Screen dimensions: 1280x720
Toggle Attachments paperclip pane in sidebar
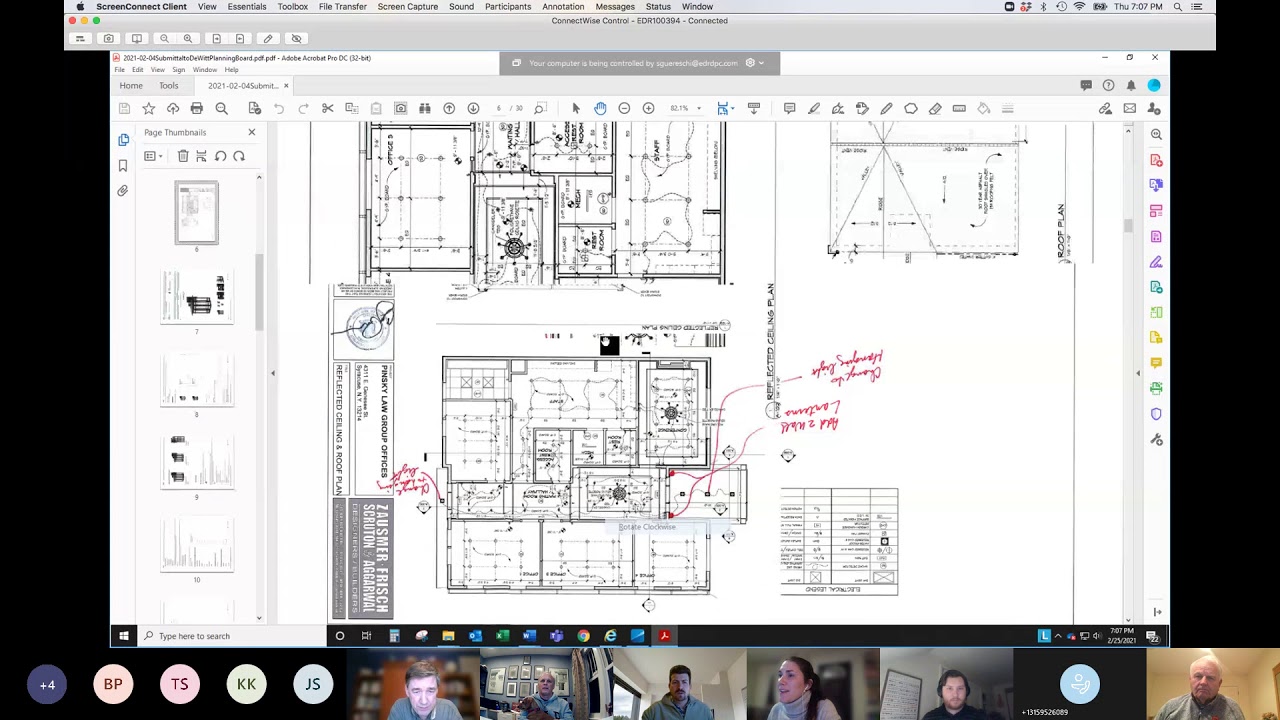[x=123, y=190]
